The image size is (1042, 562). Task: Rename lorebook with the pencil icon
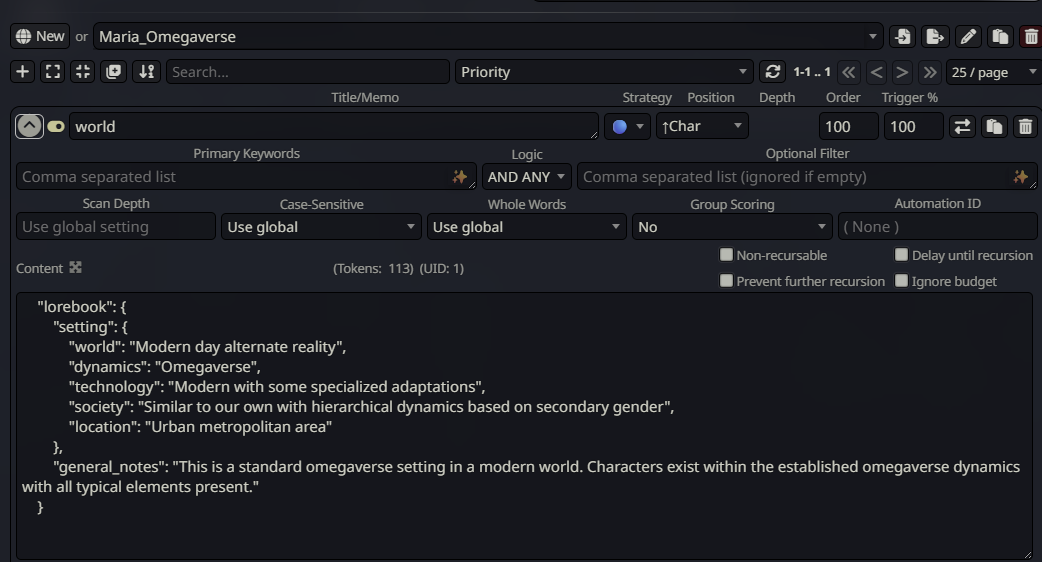pyautogui.click(x=967, y=37)
